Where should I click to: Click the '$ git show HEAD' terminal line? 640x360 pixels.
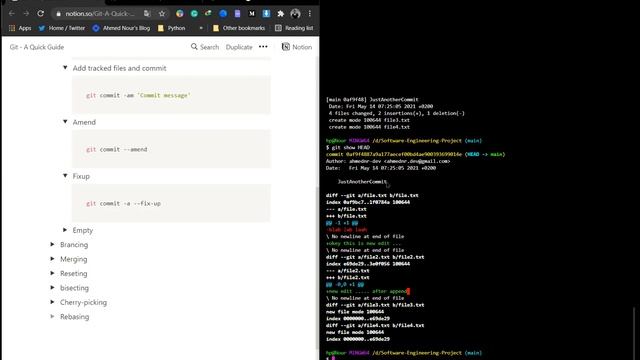348,147
